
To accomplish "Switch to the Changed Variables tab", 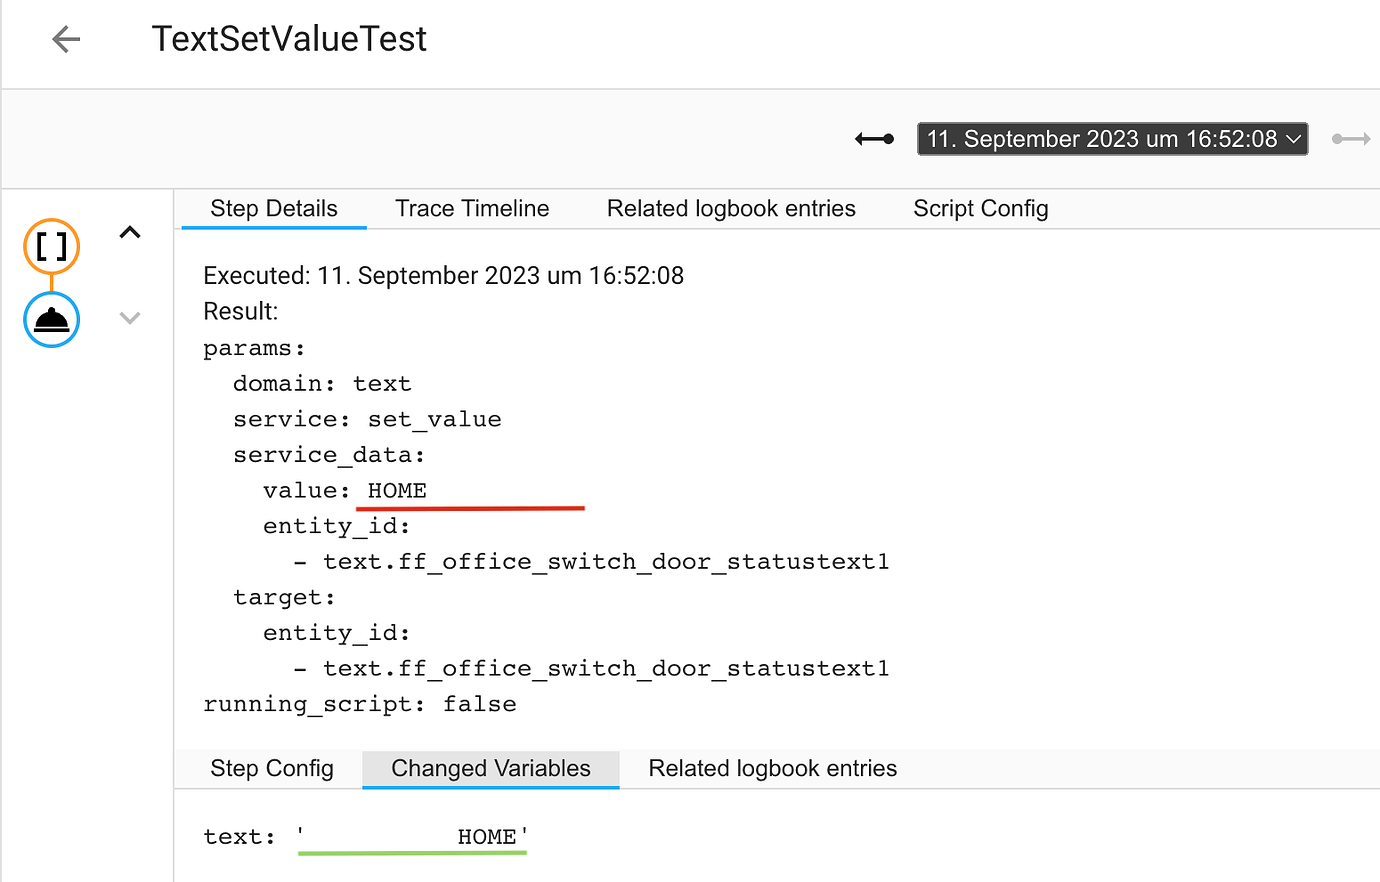I will tap(490, 768).
